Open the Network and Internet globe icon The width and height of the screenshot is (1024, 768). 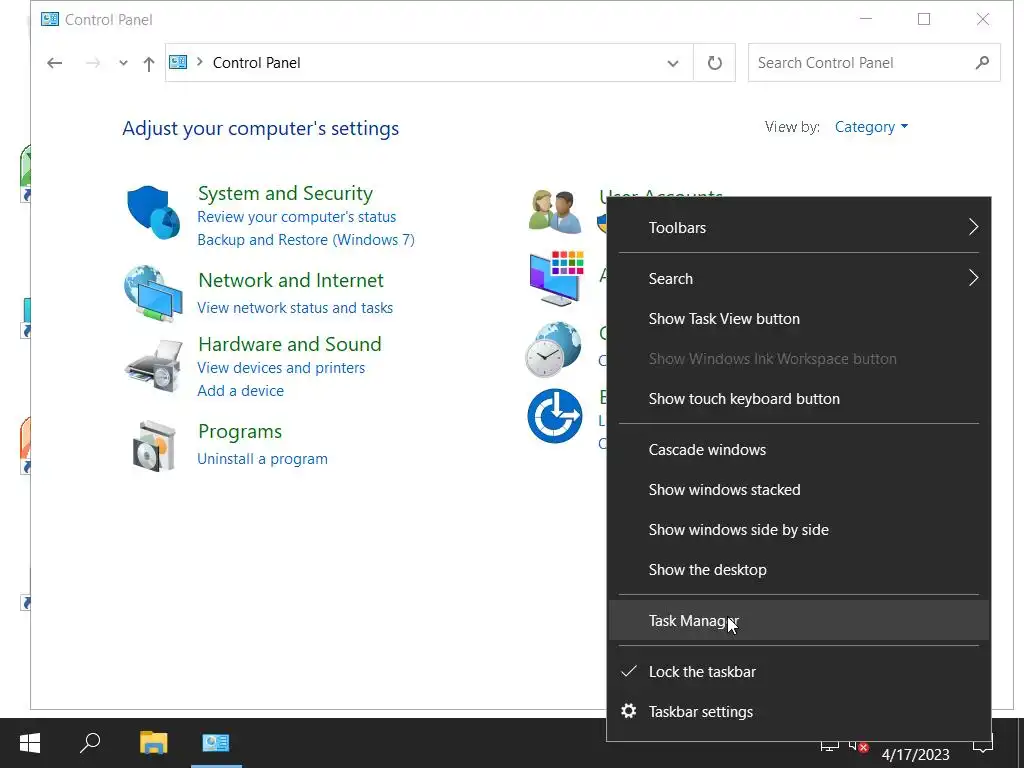point(153,293)
